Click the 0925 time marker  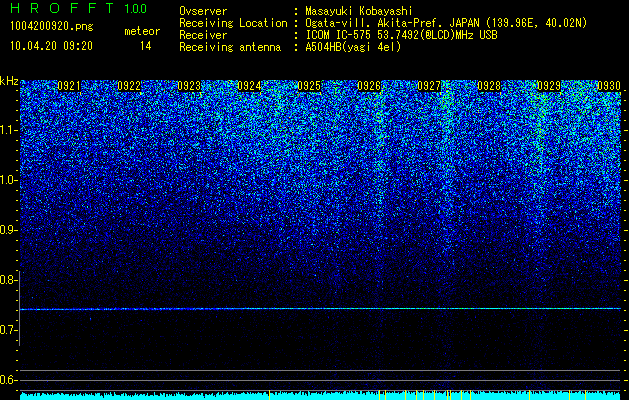tap(309, 86)
